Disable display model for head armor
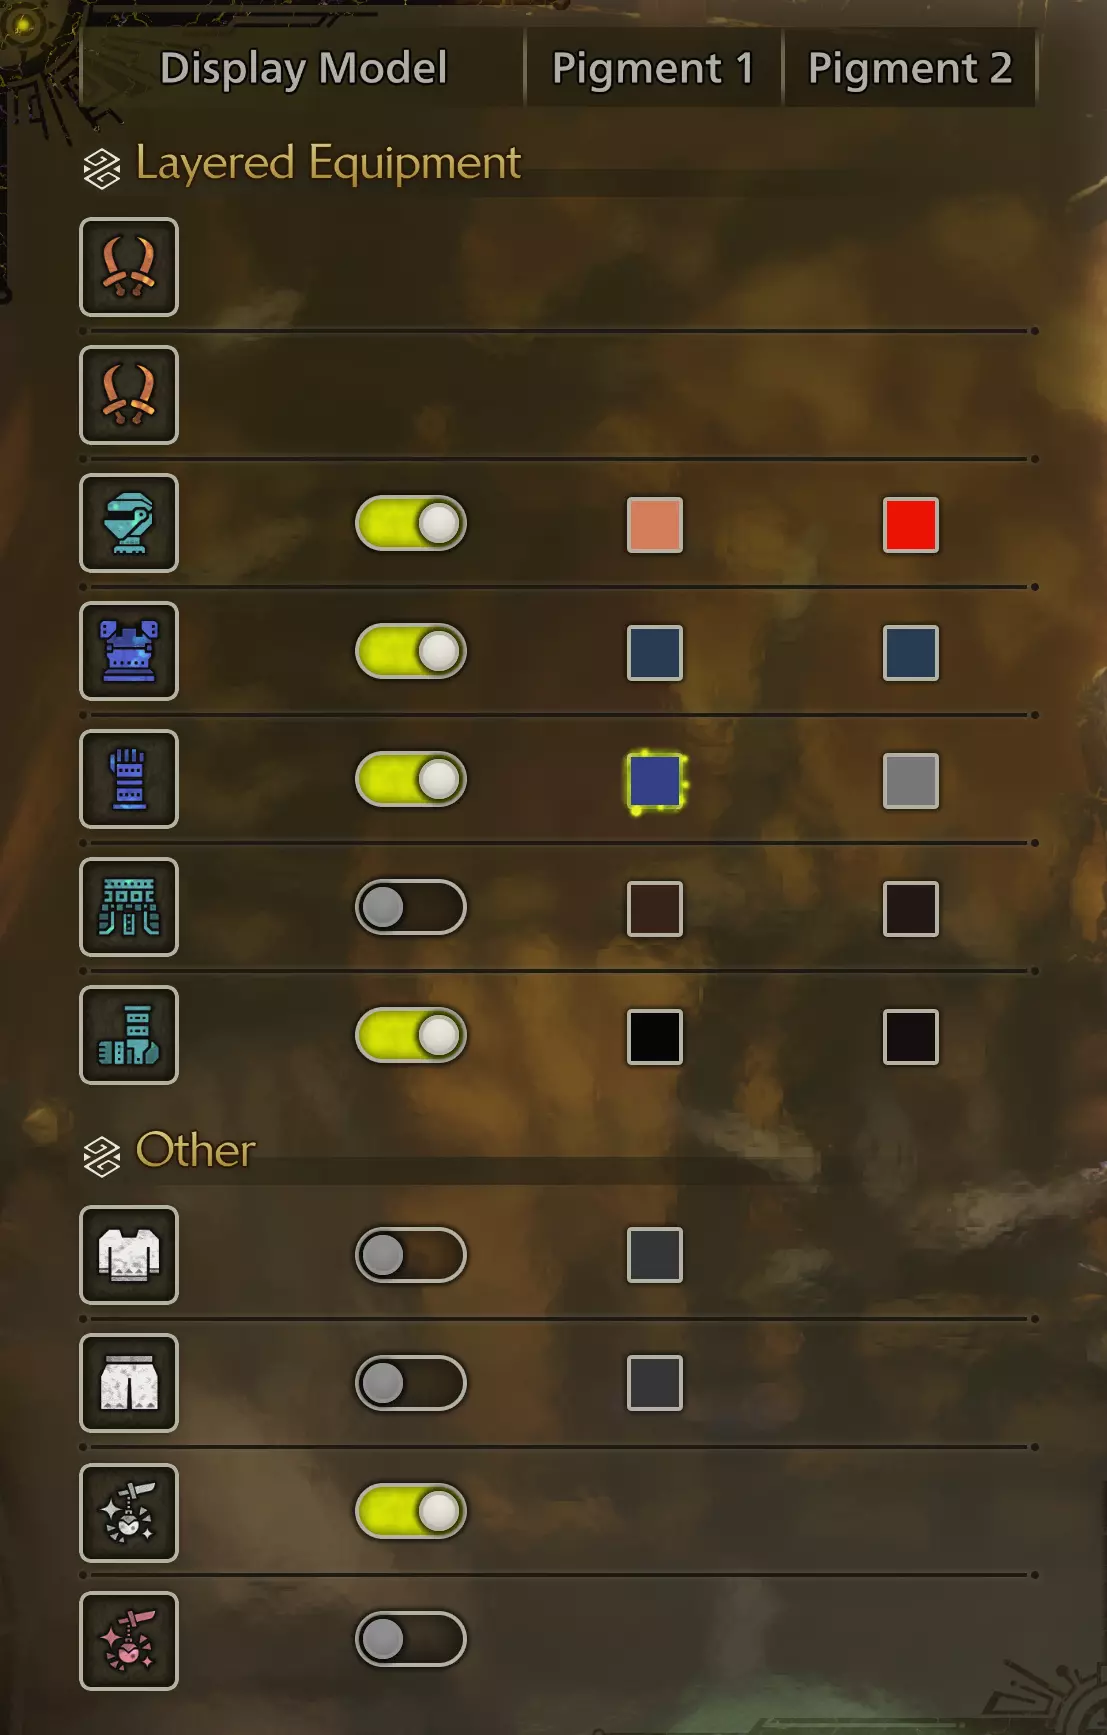This screenshot has height=1735, width=1107. [411, 523]
